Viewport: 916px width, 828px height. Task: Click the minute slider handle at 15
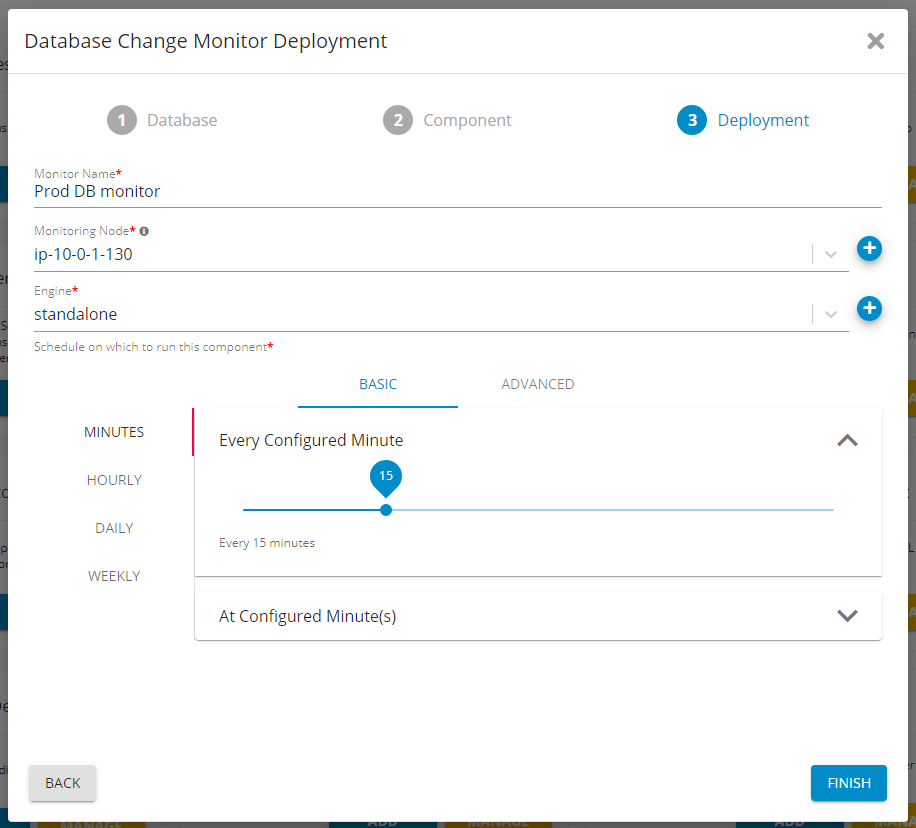(x=386, y=510)
